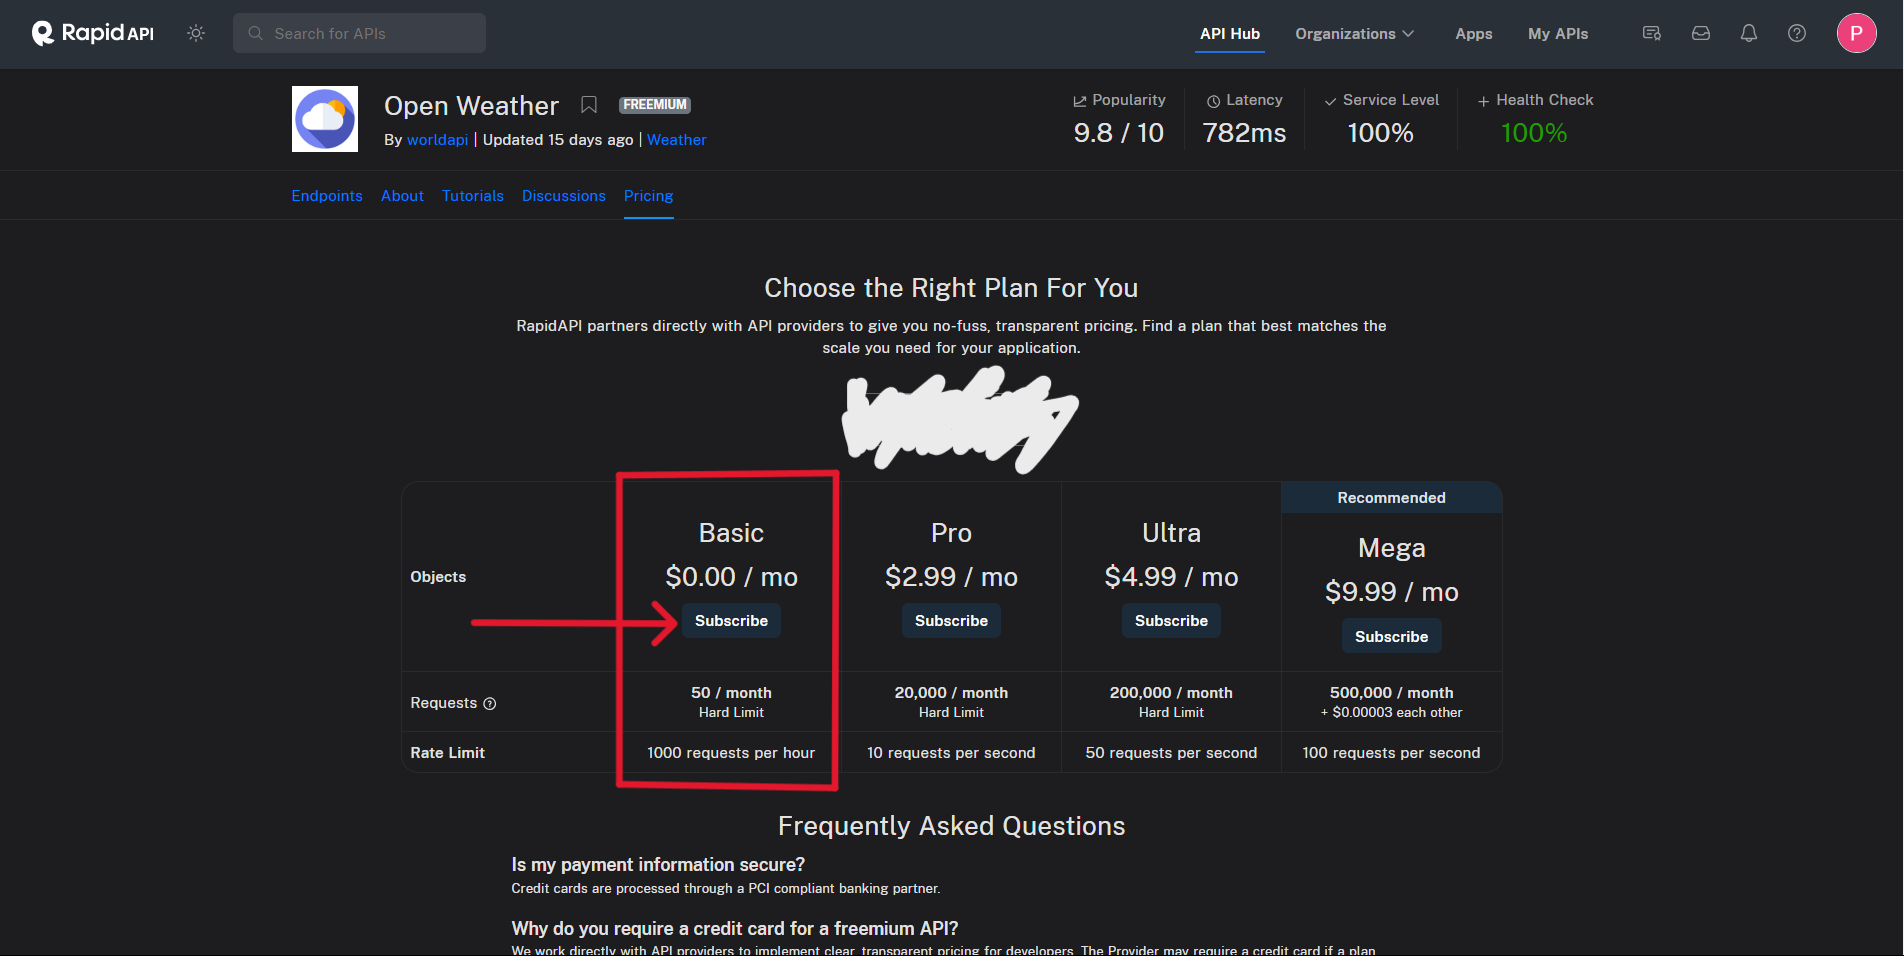Click 50 requests per second rate limit
The height and width of the screenshot is (956, 1904).
1171,753
